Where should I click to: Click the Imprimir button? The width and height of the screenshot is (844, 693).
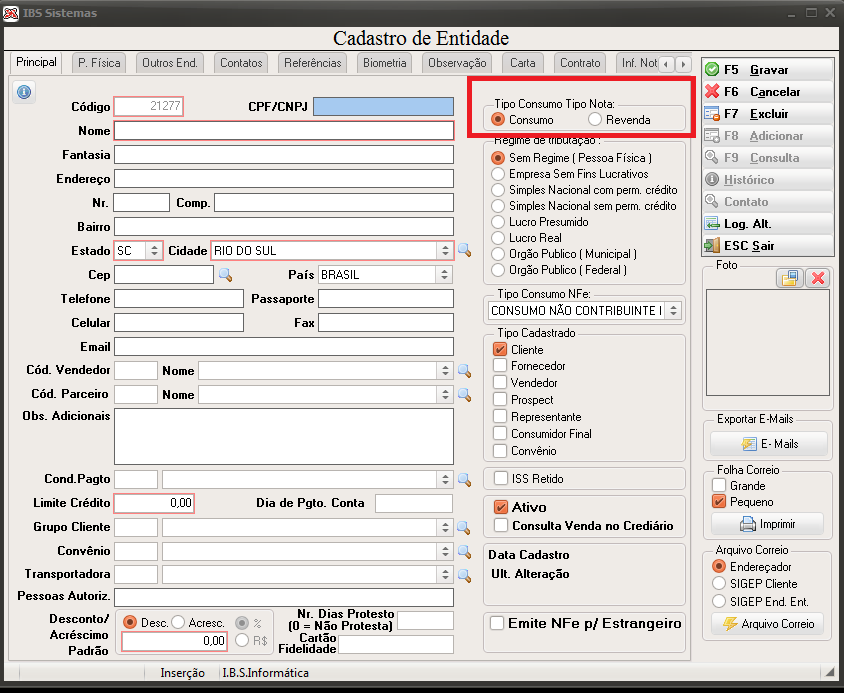point(768,524)
